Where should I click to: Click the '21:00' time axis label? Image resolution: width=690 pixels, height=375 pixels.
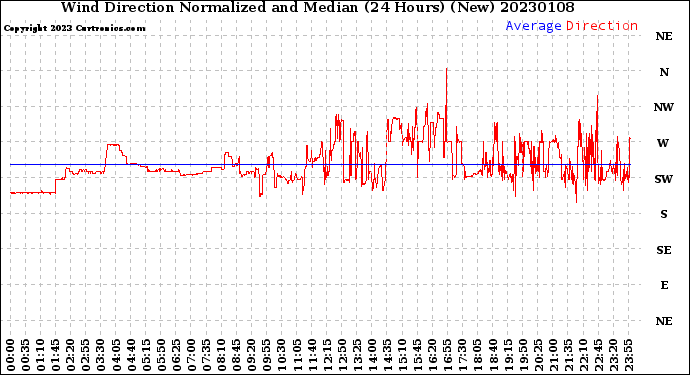[552, 355]
